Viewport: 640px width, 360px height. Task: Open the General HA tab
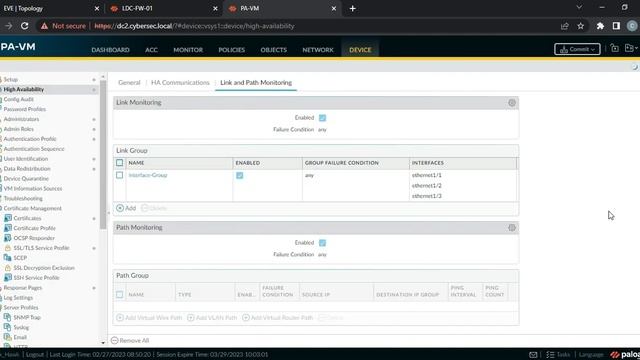pyautogui.click(x=129, y=82)
